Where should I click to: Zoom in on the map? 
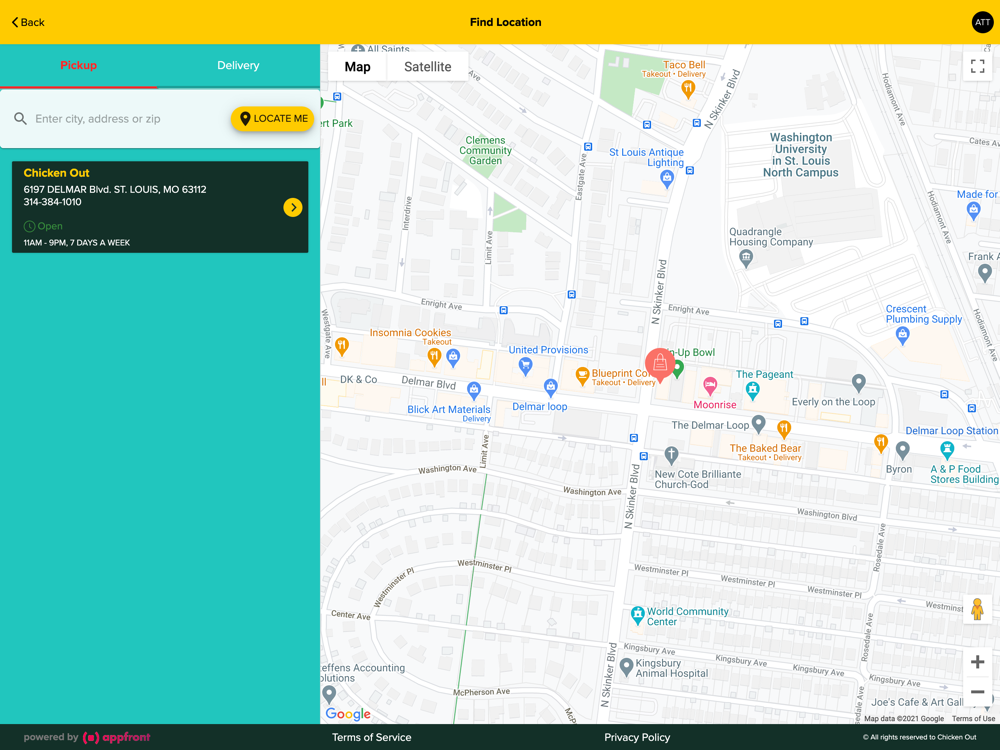tap(977, 662)
